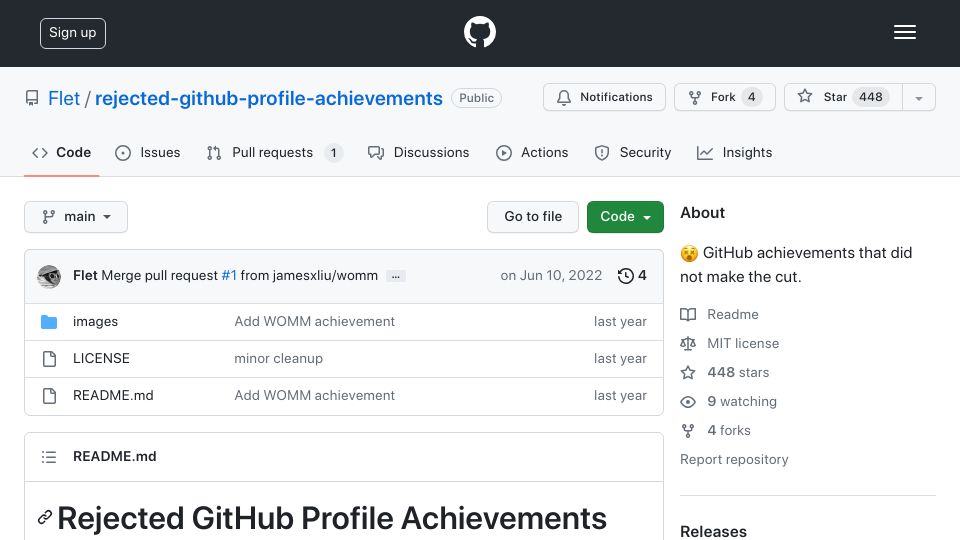Click the commit history clock icon
Screen dimensions: 960x540
pyautogui.click(x=625, y=276)
